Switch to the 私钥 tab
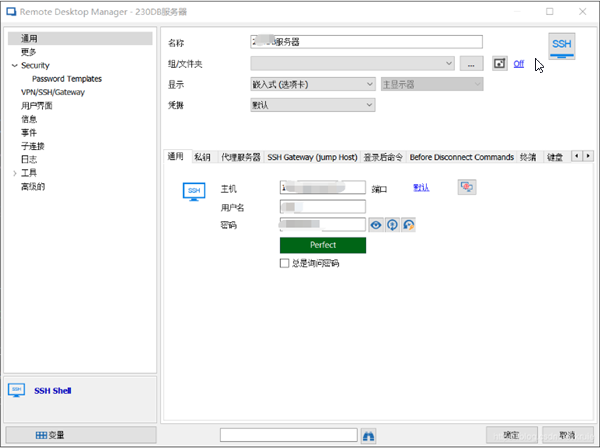The height and width of the screenshot is (448, 600). pos(202,157)
